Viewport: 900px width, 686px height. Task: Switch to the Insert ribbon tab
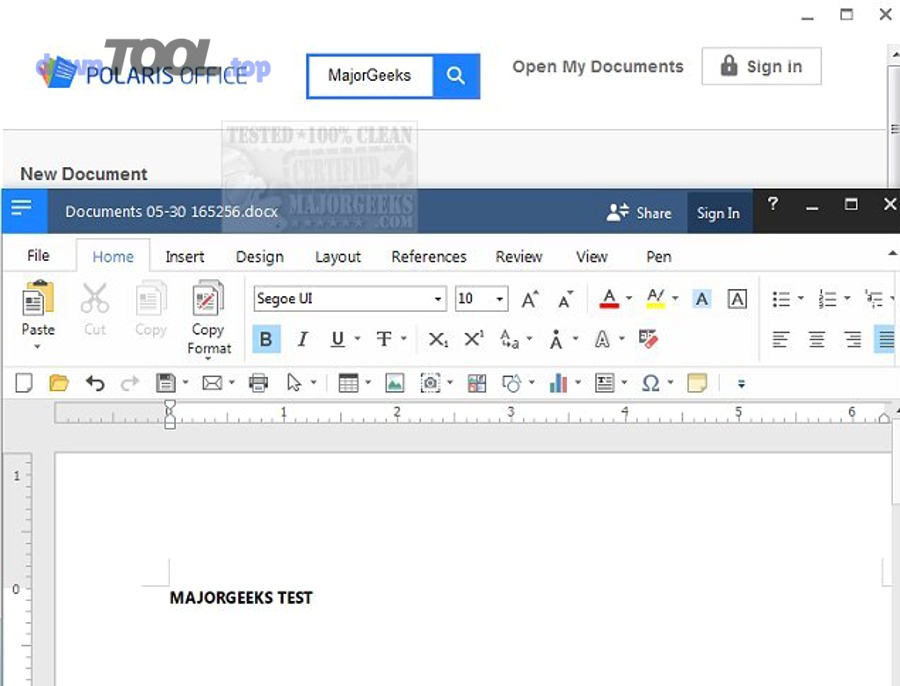pos(185,257)
